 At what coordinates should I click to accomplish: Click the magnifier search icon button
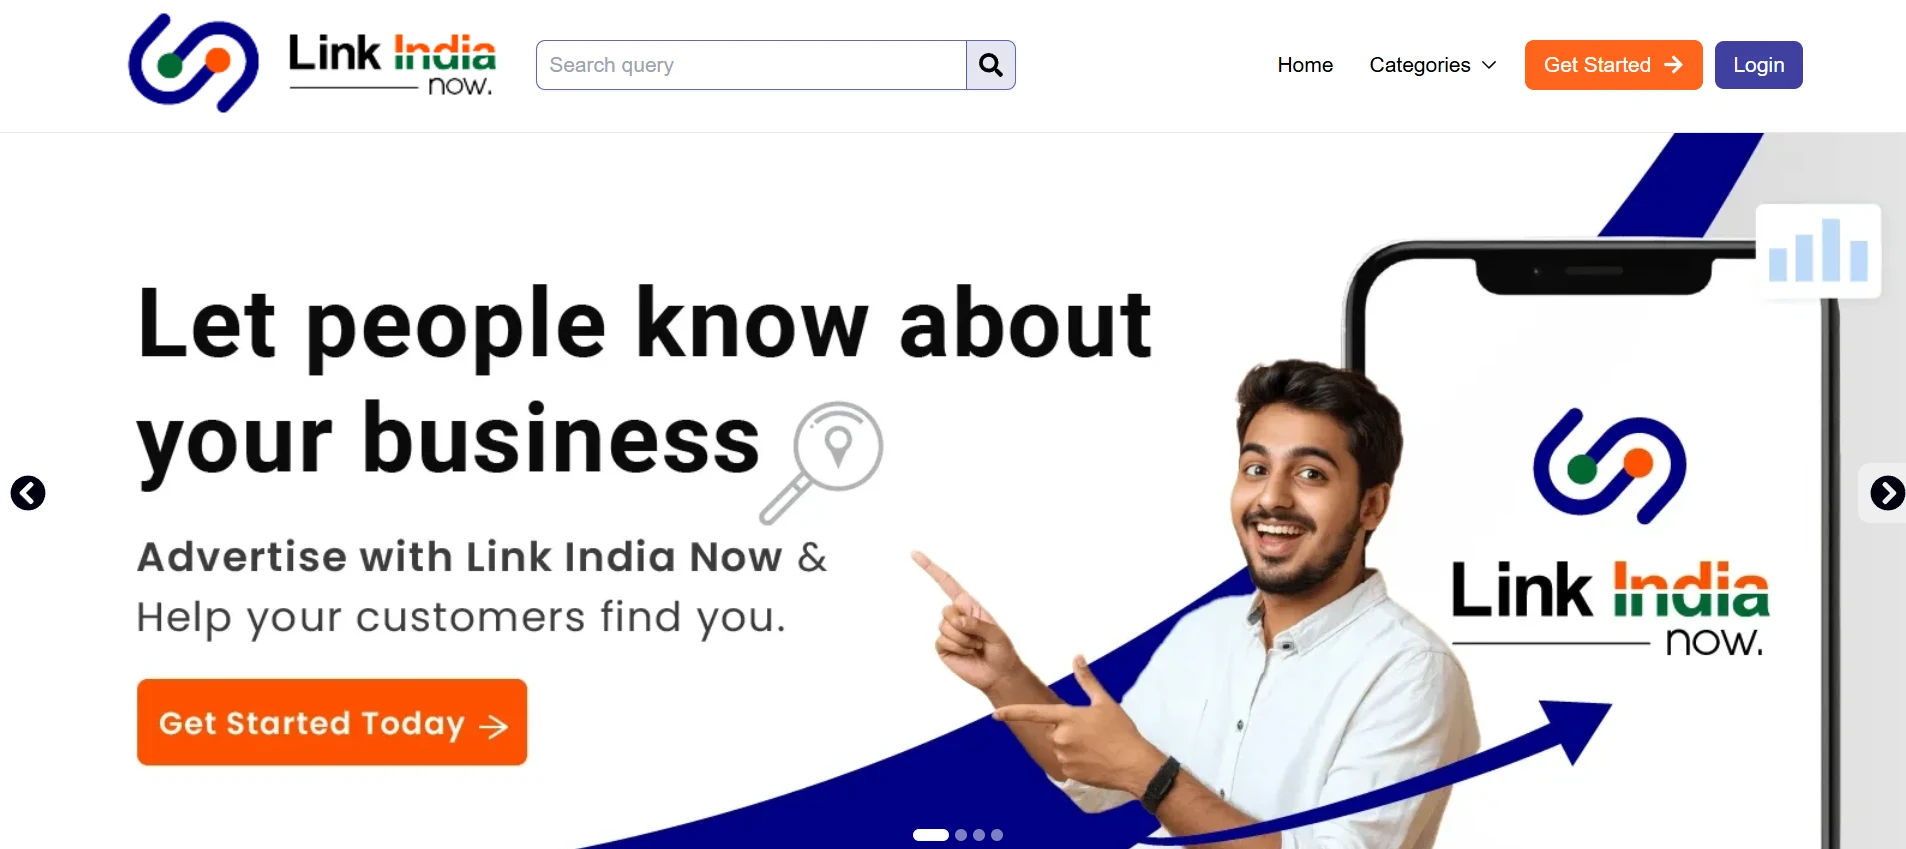(991, 65)
